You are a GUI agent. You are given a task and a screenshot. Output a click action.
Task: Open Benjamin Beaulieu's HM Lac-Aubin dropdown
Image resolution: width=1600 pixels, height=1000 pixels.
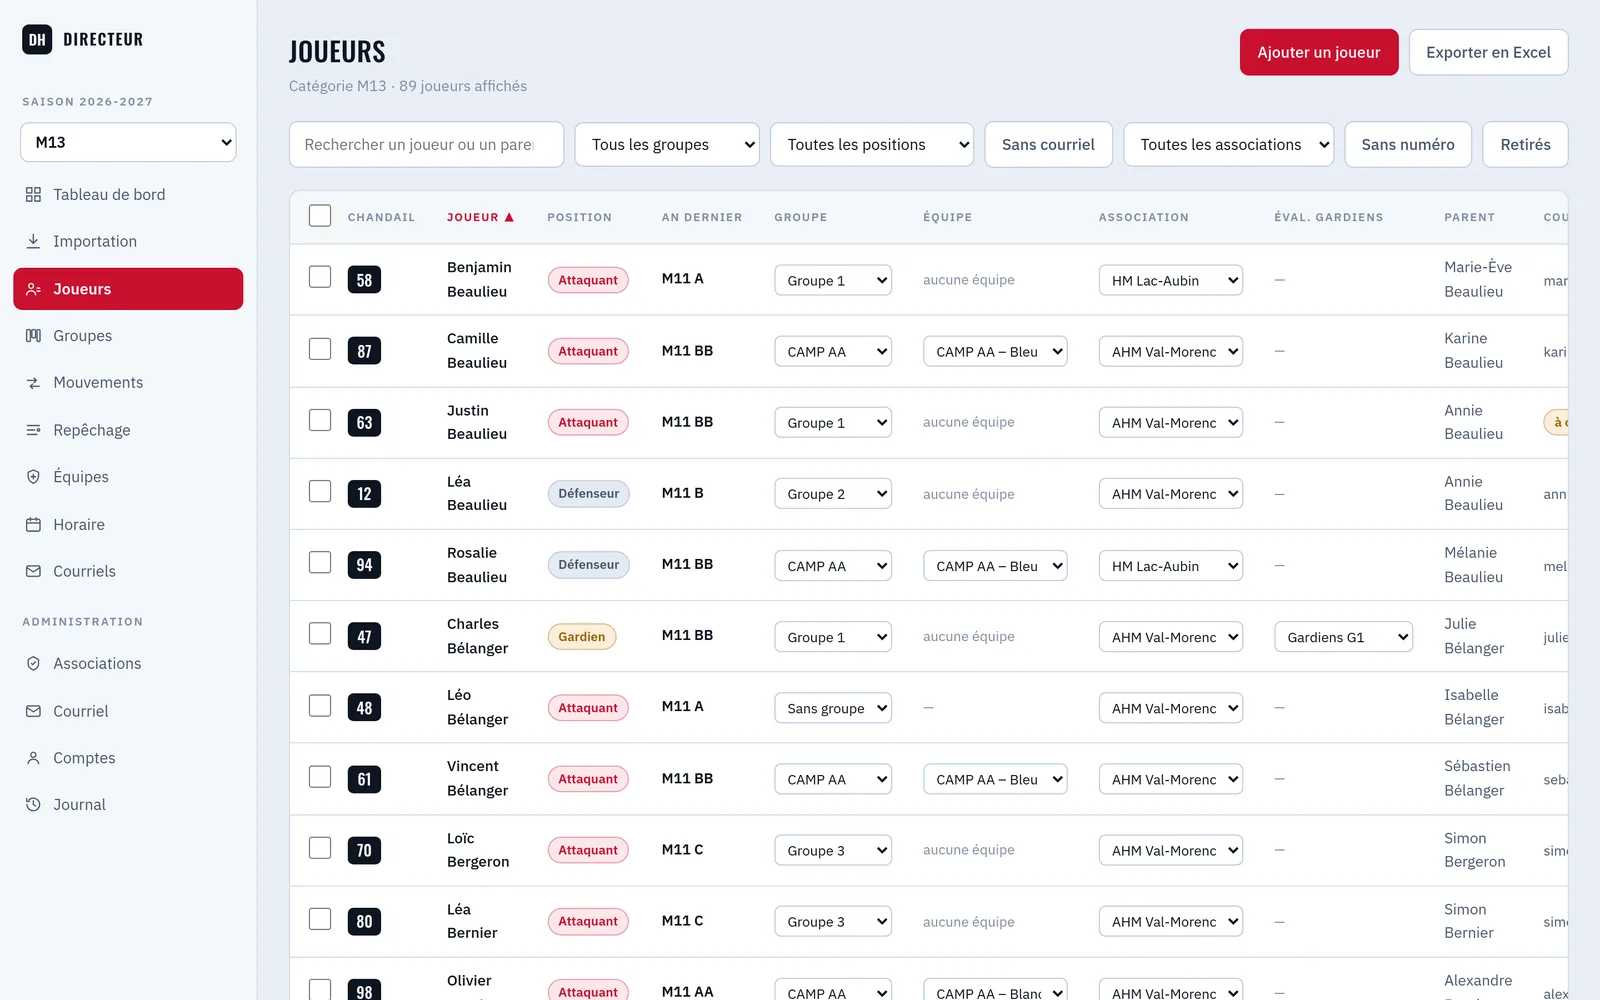point(1171,280)
